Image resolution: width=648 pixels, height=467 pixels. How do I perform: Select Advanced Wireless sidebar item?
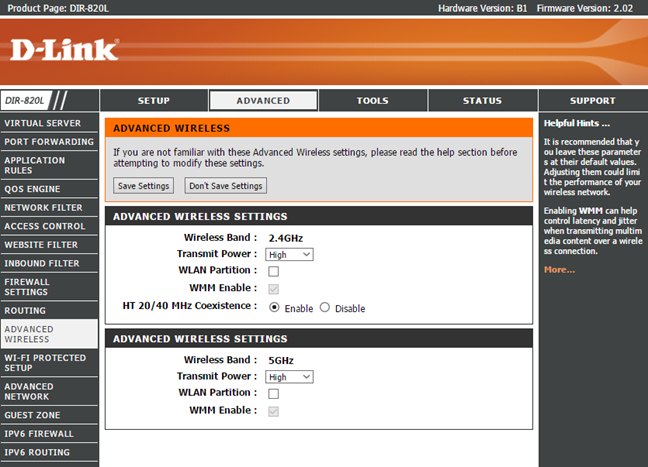(x=49, y=334)
